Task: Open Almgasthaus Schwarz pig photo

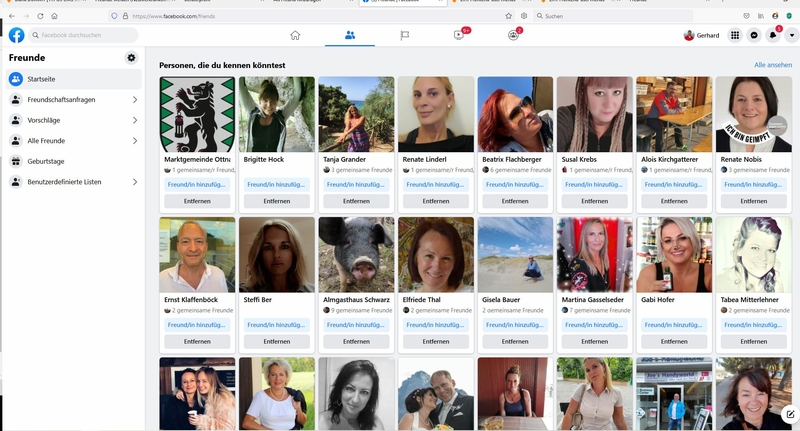Action: coord(356,255)
